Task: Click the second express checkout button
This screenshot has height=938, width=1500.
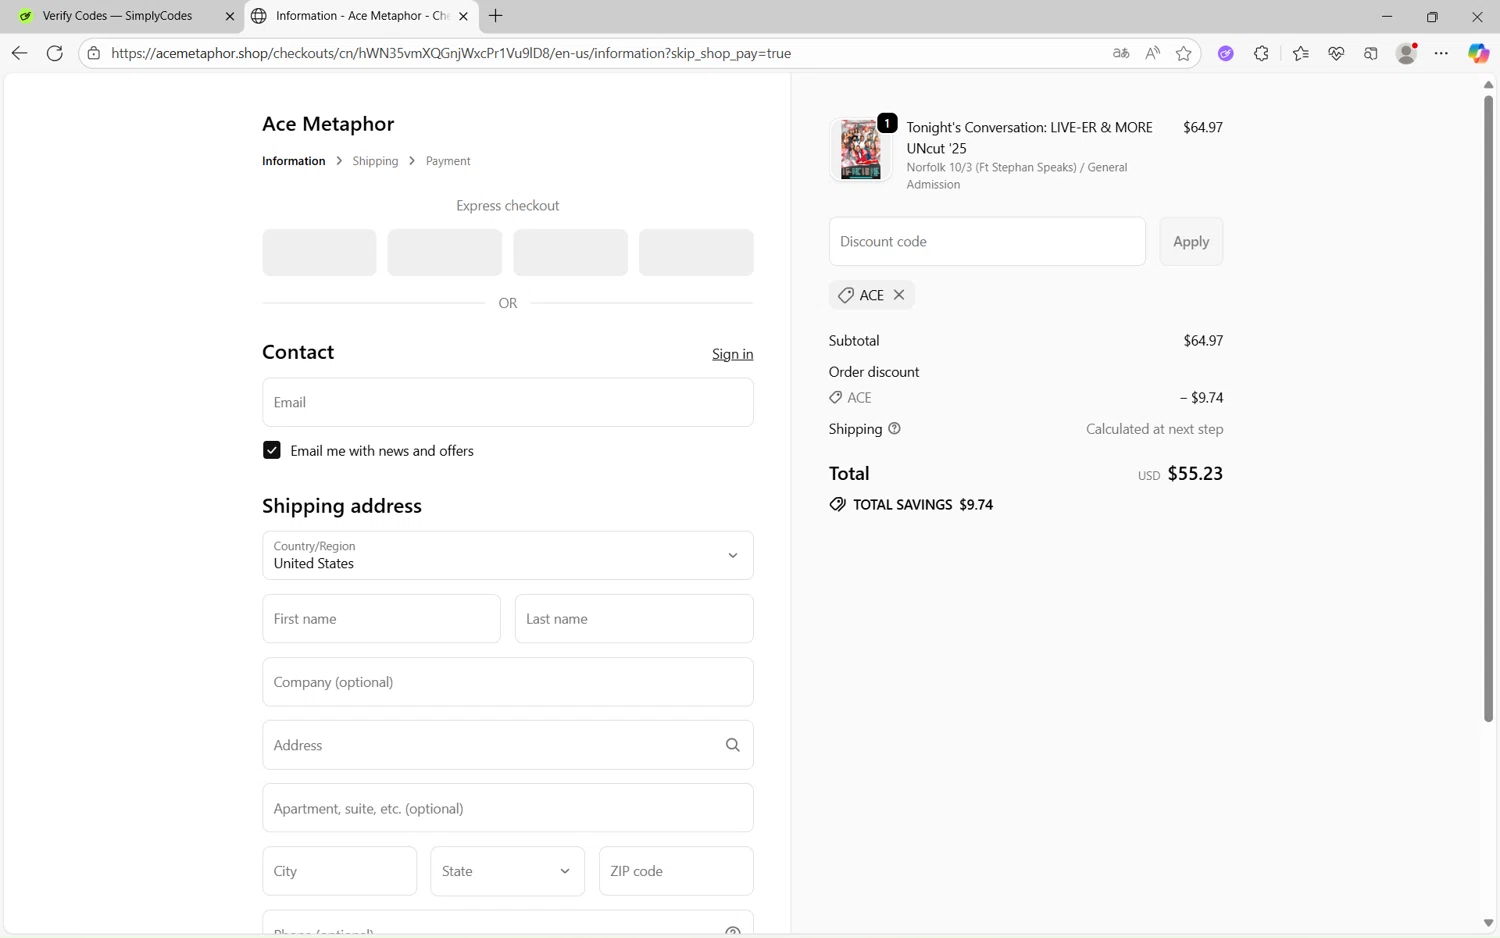Action: 445,252
